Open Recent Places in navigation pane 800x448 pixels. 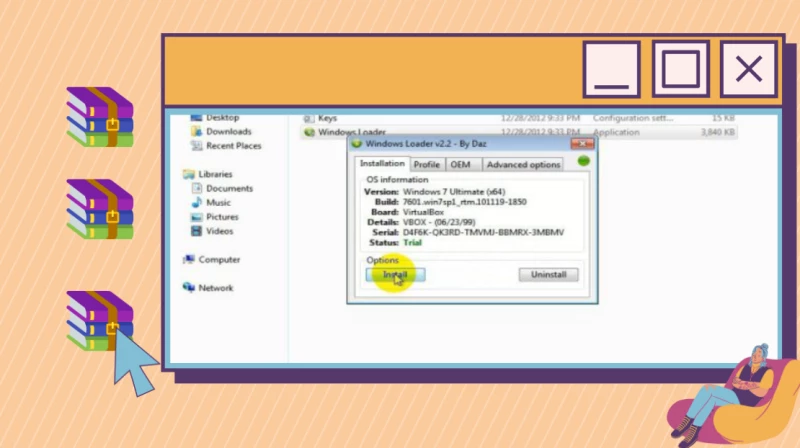pos(233,146)
